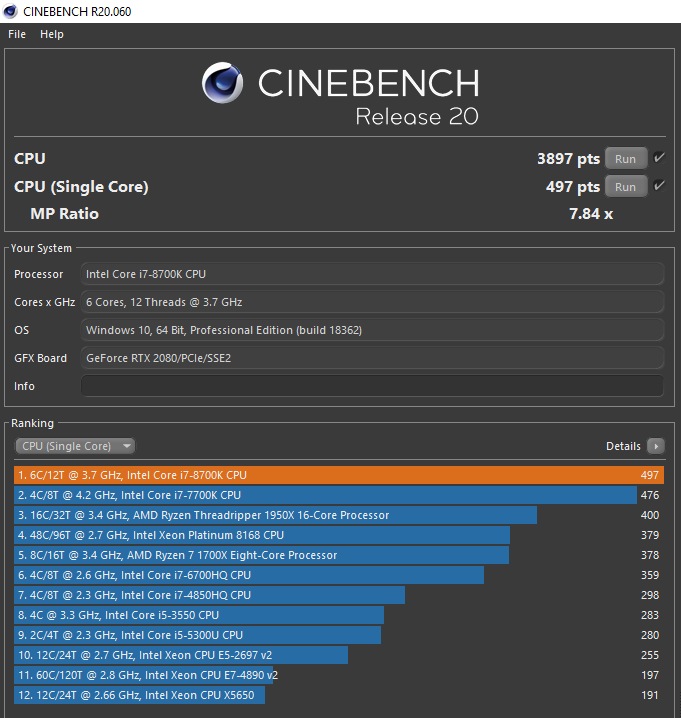Open the File menu

(x=17, y=34)
